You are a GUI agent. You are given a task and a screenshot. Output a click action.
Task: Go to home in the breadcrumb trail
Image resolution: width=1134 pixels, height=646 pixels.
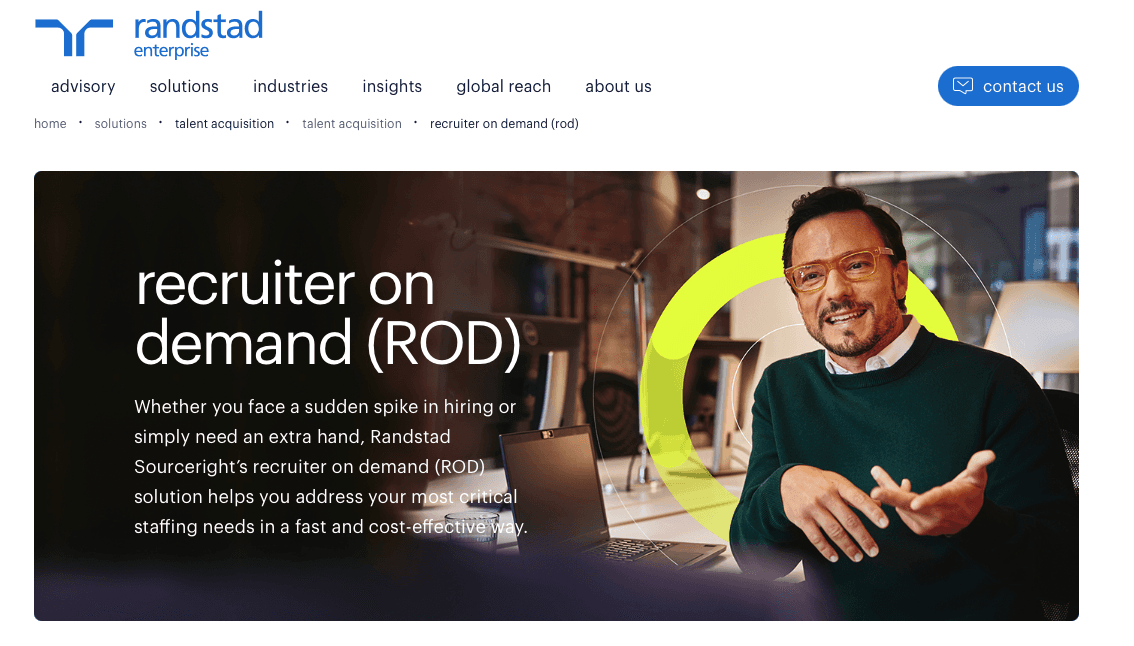(50, 124)
